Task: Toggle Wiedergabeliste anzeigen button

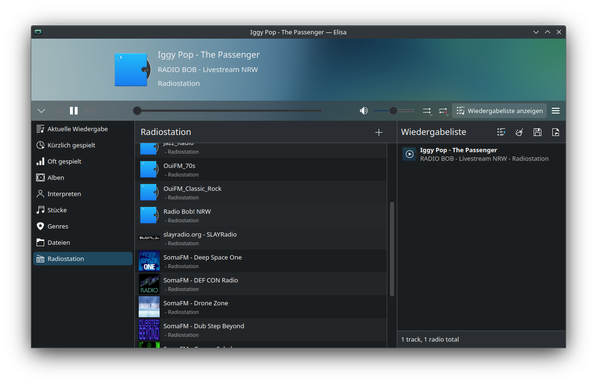Action: (x=500, y=111)
